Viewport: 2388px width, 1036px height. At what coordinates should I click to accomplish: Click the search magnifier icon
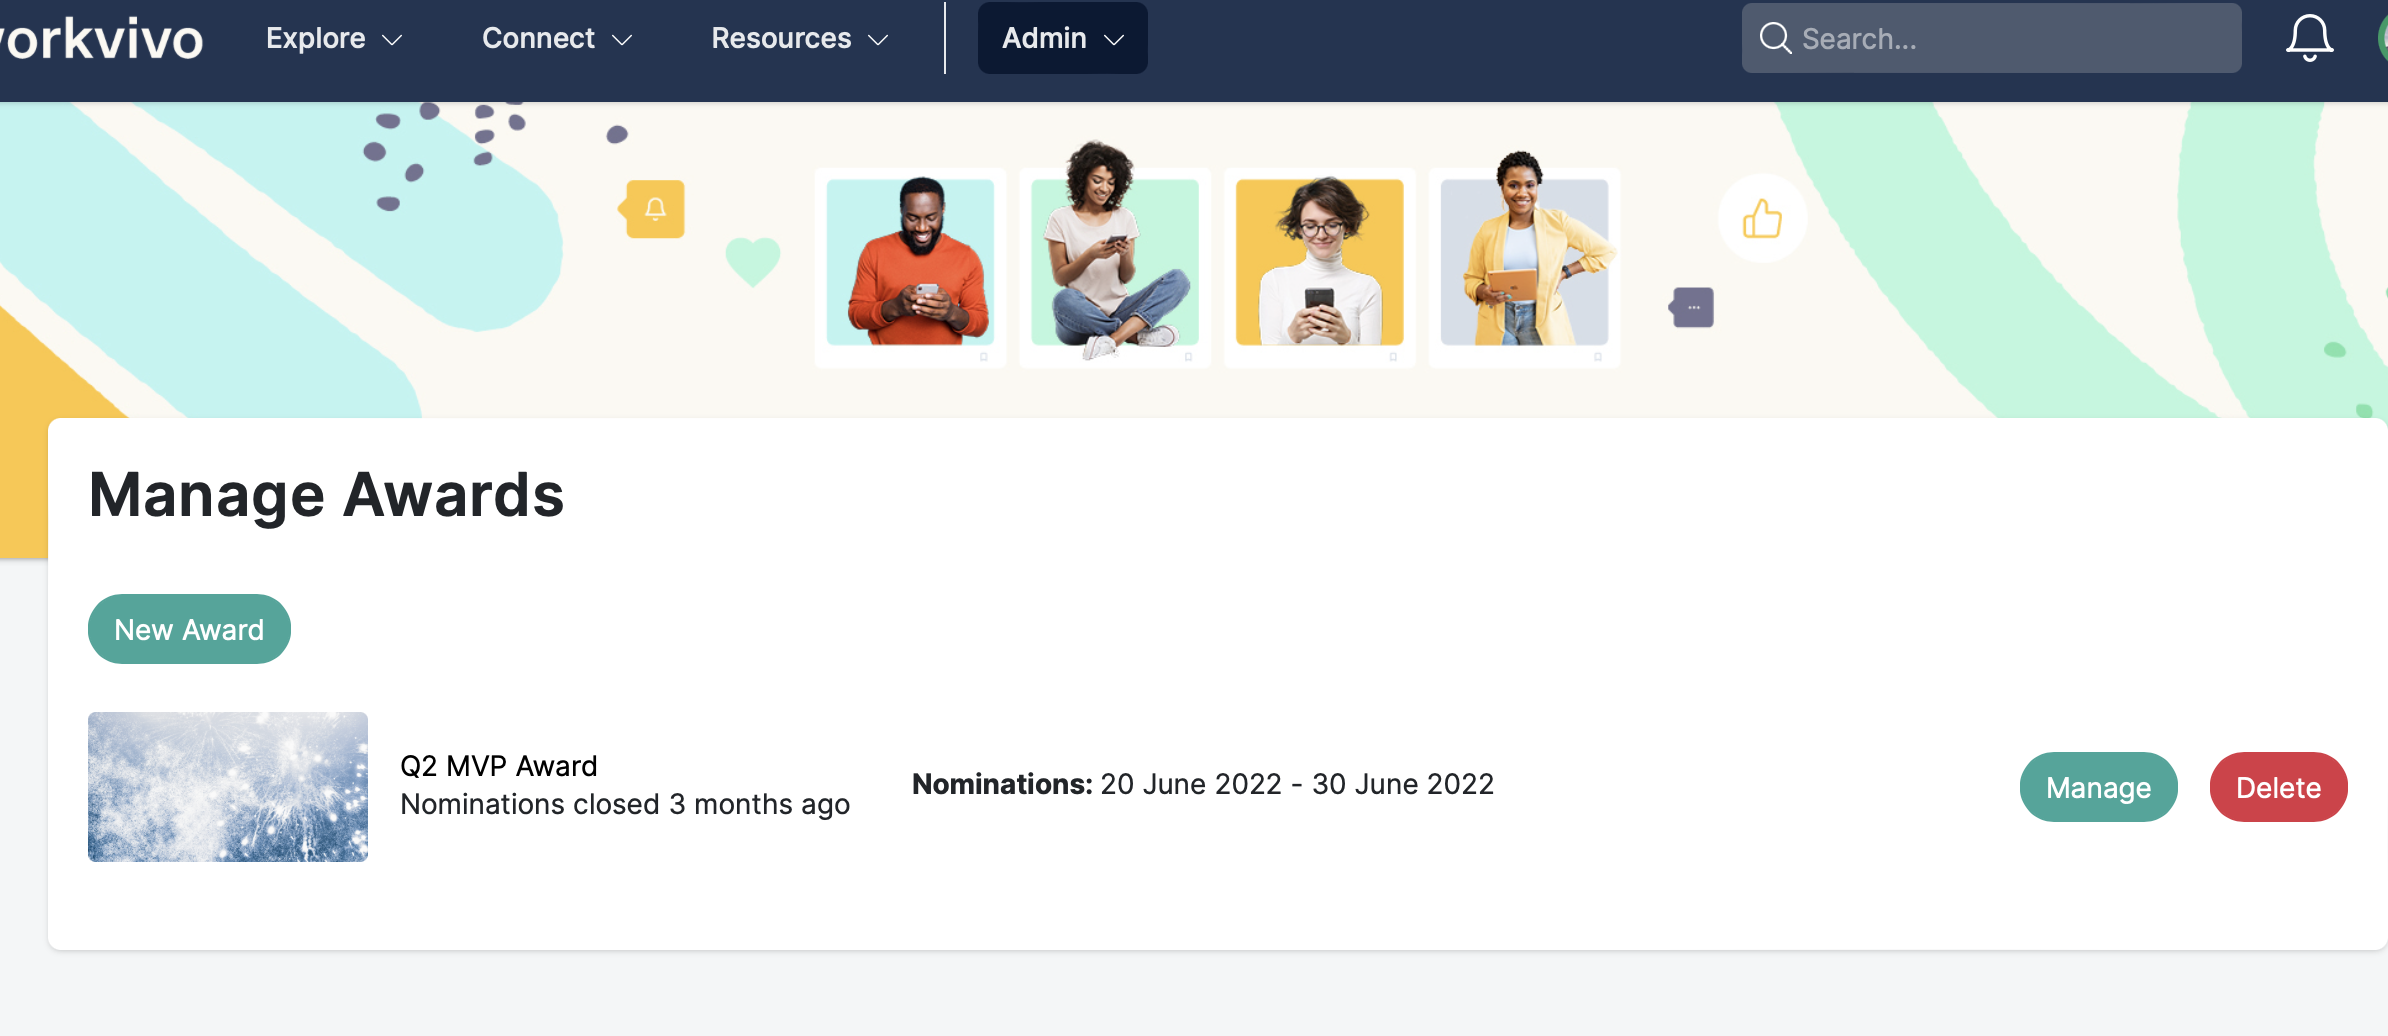pyautogui.click(x=1775, y=39)
